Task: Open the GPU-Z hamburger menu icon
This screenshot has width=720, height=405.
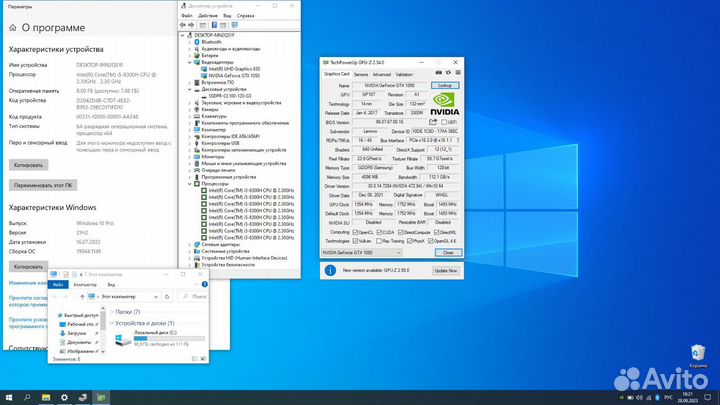Action: 458,73
